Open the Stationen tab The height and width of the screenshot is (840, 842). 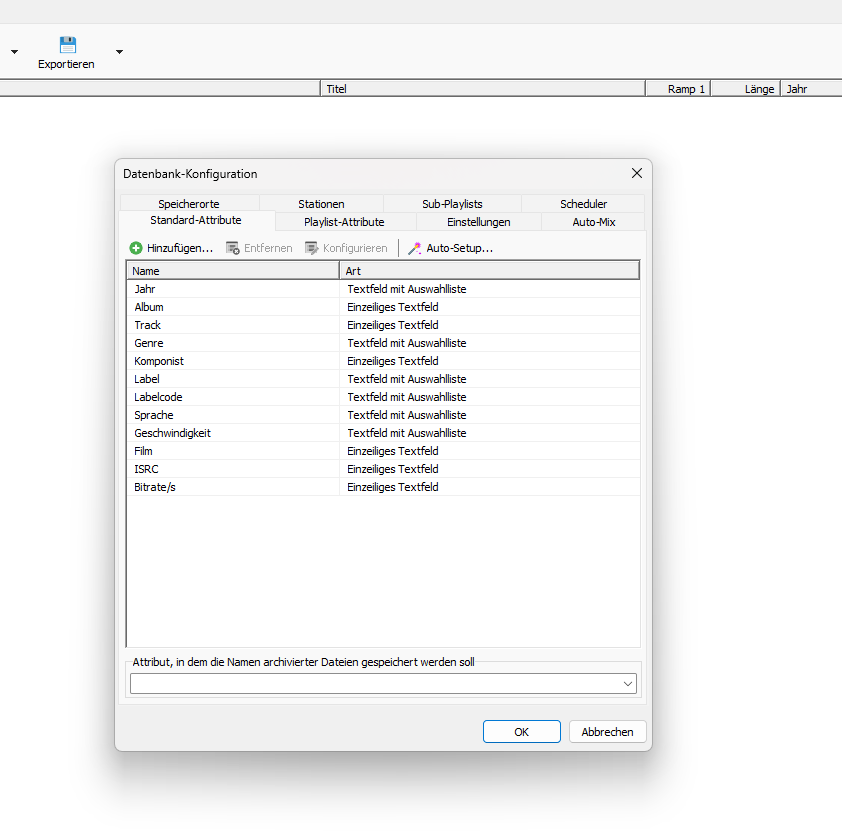321,204
